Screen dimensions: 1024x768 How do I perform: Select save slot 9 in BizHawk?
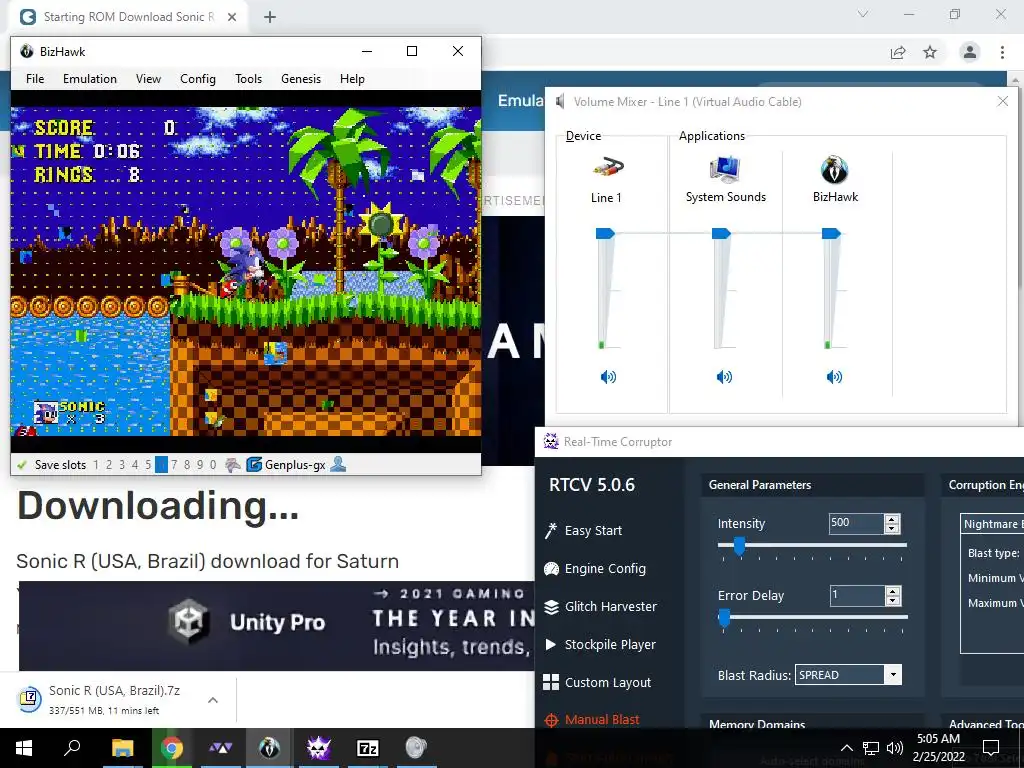[x=200, y=465]
